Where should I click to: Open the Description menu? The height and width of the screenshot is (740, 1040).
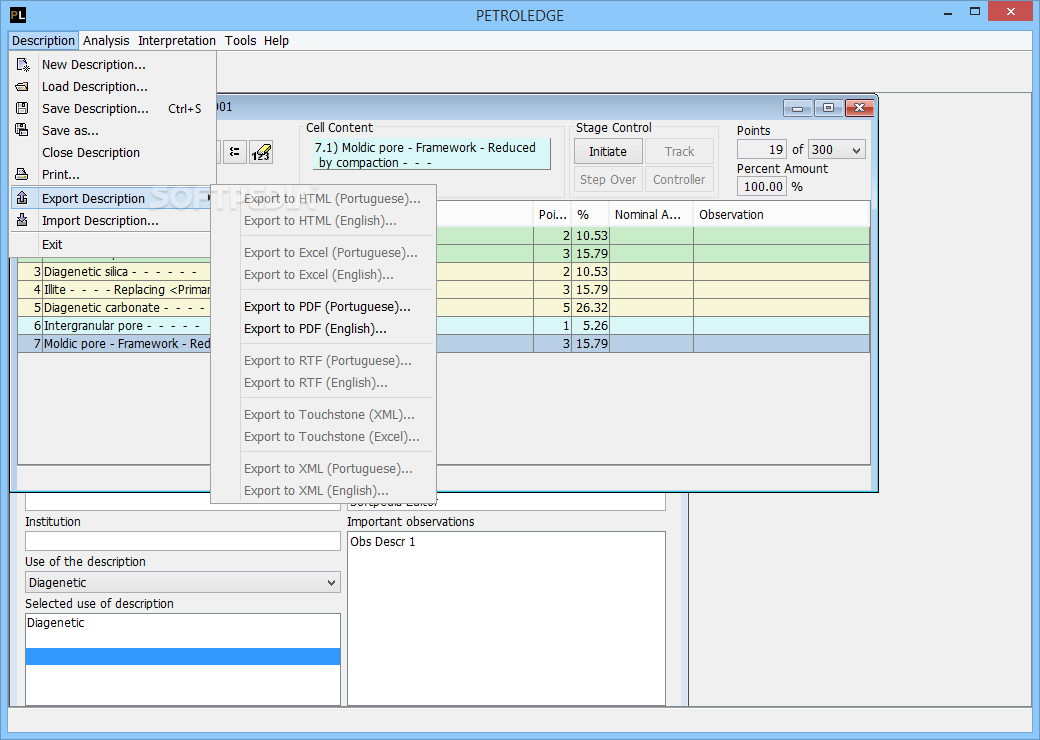point(44,40)
